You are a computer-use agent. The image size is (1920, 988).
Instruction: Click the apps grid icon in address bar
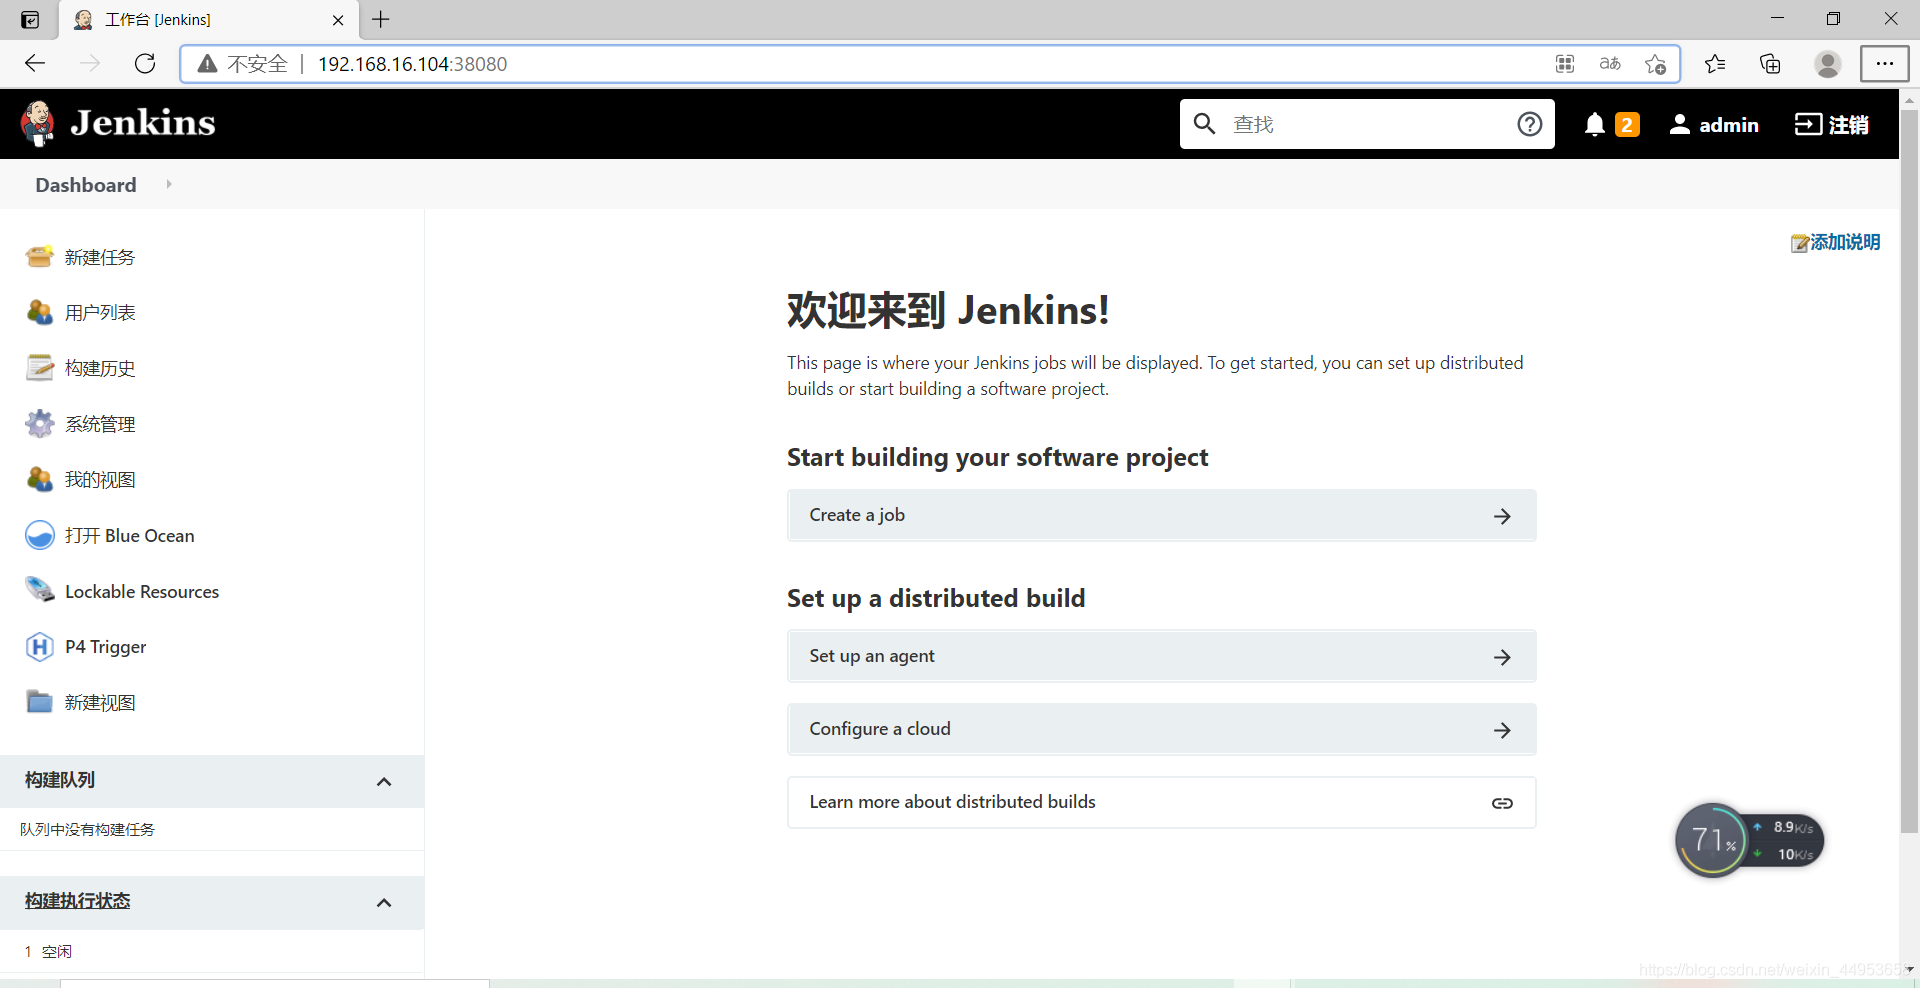1565,64
